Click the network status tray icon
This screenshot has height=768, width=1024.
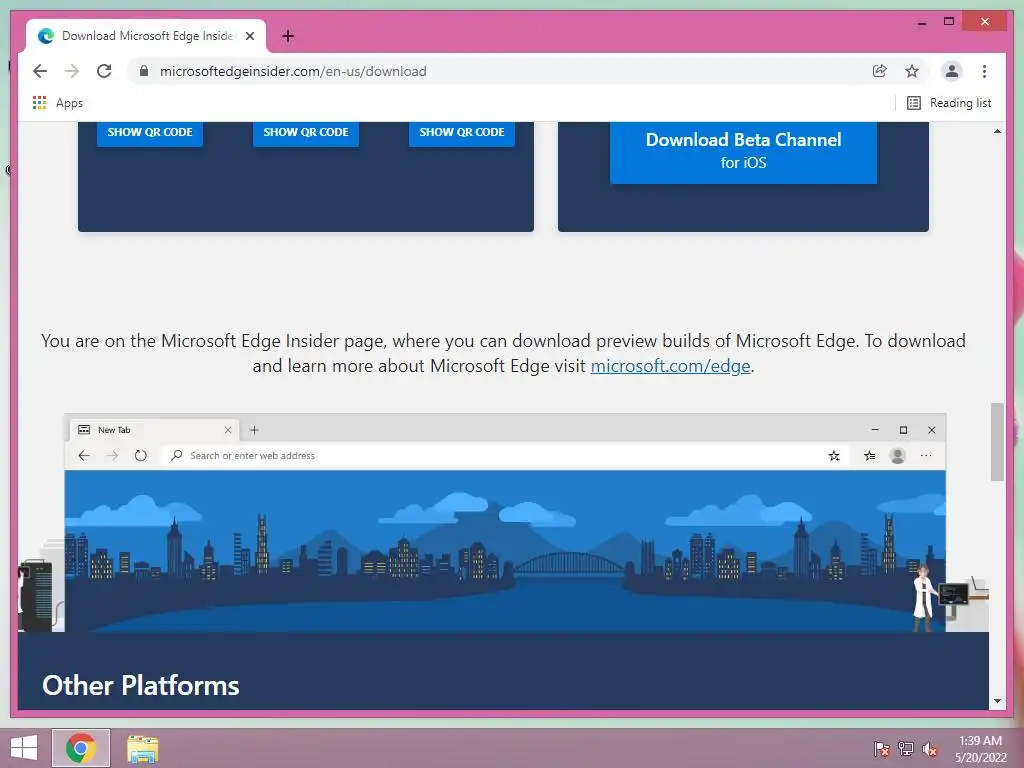pos(906,748)
